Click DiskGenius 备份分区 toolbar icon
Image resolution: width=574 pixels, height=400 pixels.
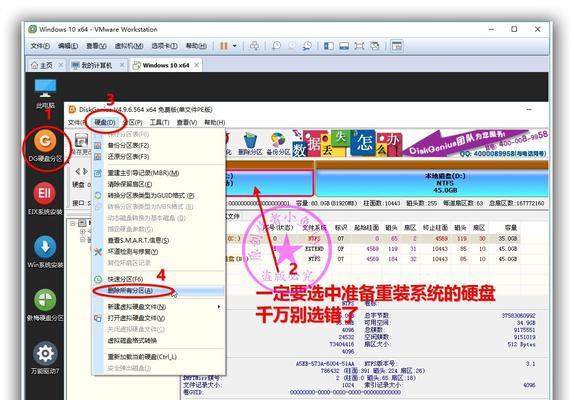coord(278,144)
